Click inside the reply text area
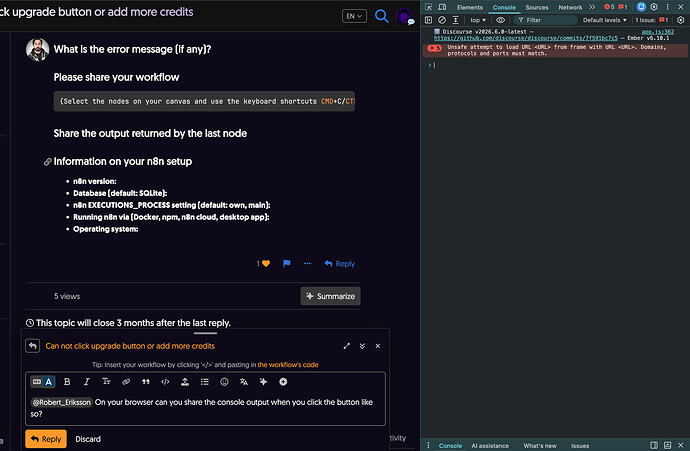 click(x=206, y=408)
